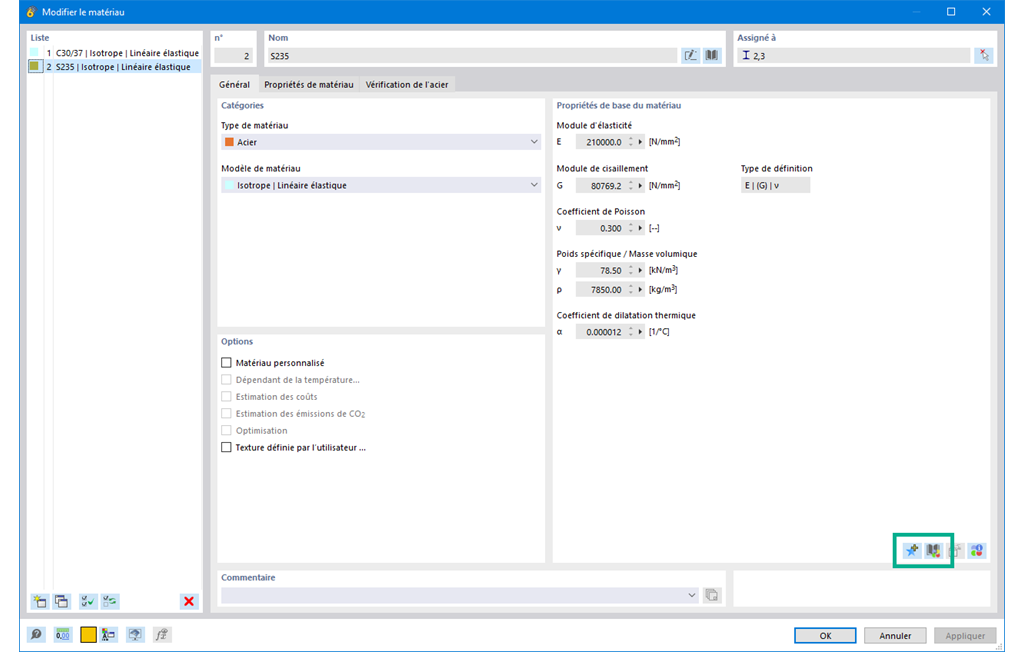This screenshot has width=1024, height=652.
Task: Open arrow menu next to E value
Action: [641, 142]
